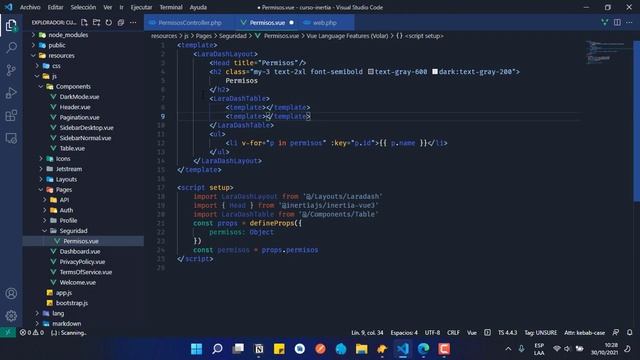Expand the Jetstream folder
This screenshot has height=360, width=640.
point(41,169)
